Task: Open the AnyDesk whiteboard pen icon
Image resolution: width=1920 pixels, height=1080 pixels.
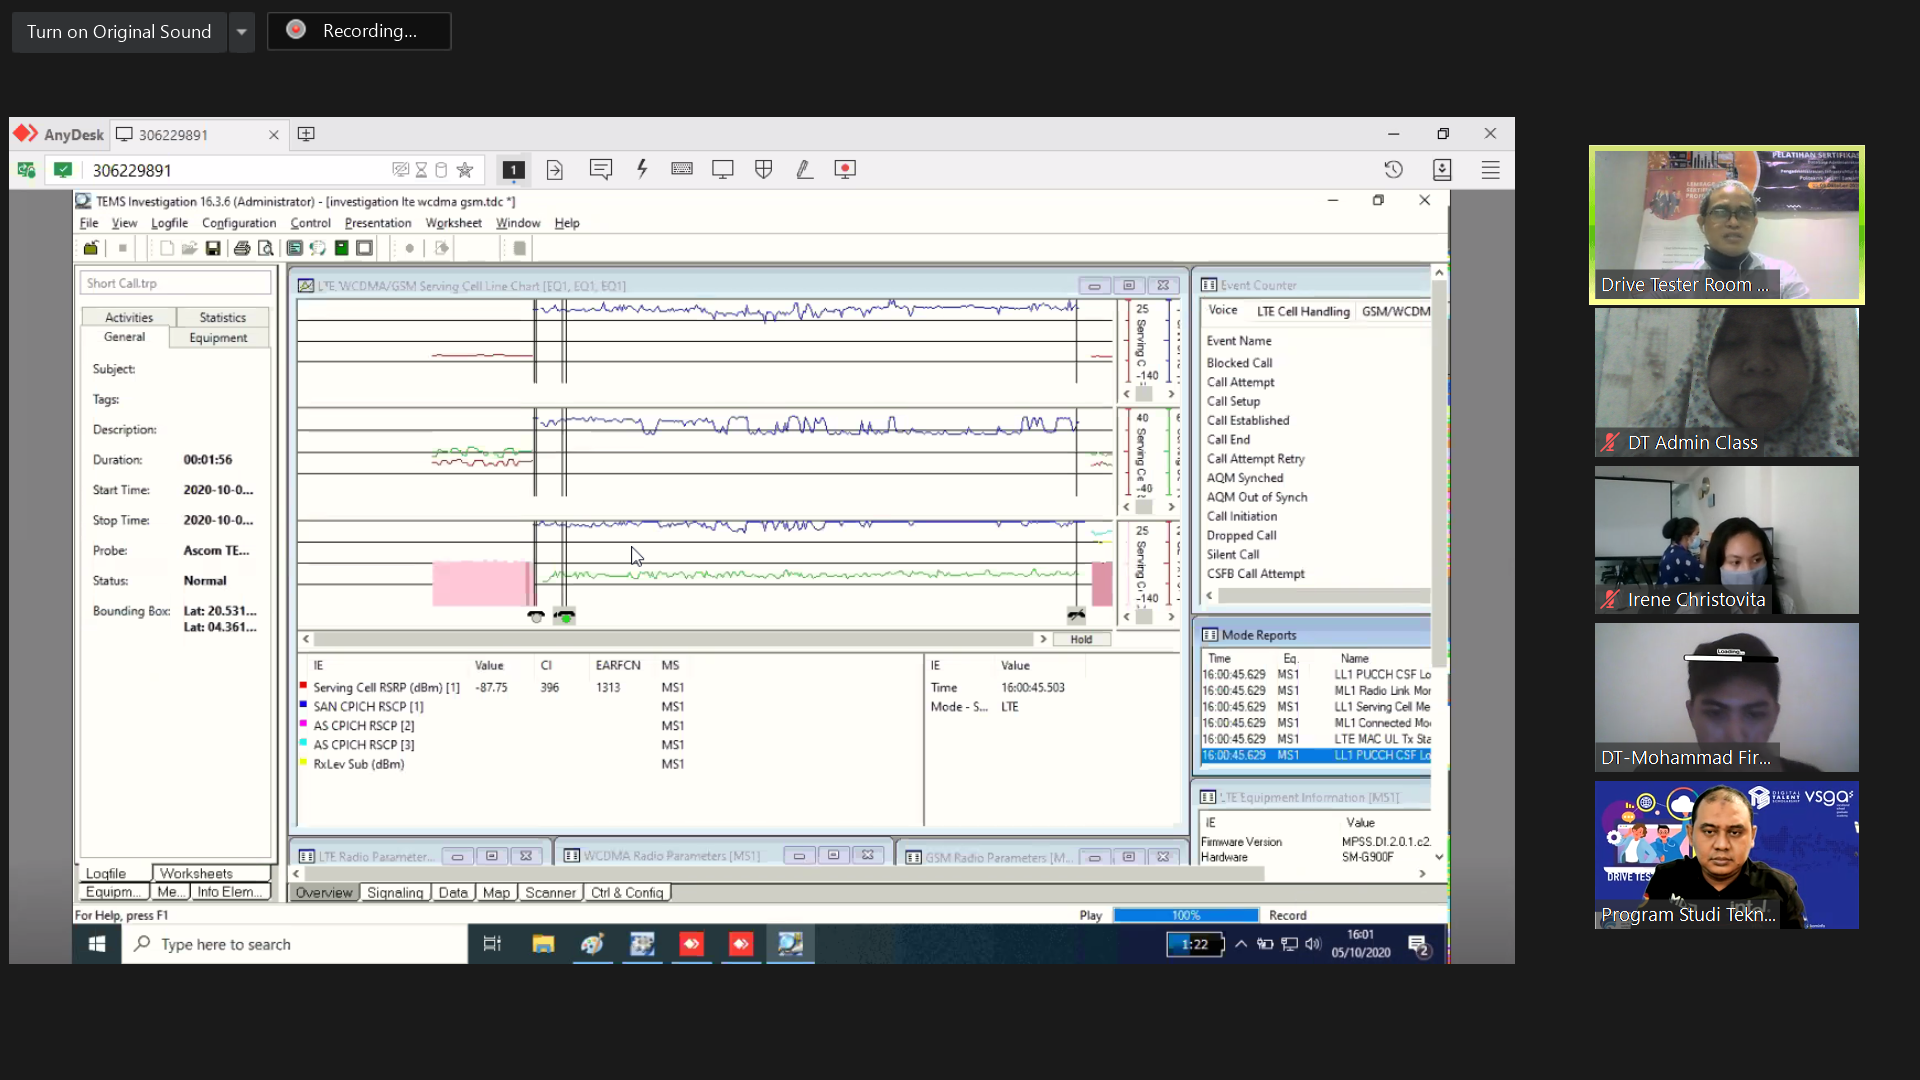Action: point(804,169)
